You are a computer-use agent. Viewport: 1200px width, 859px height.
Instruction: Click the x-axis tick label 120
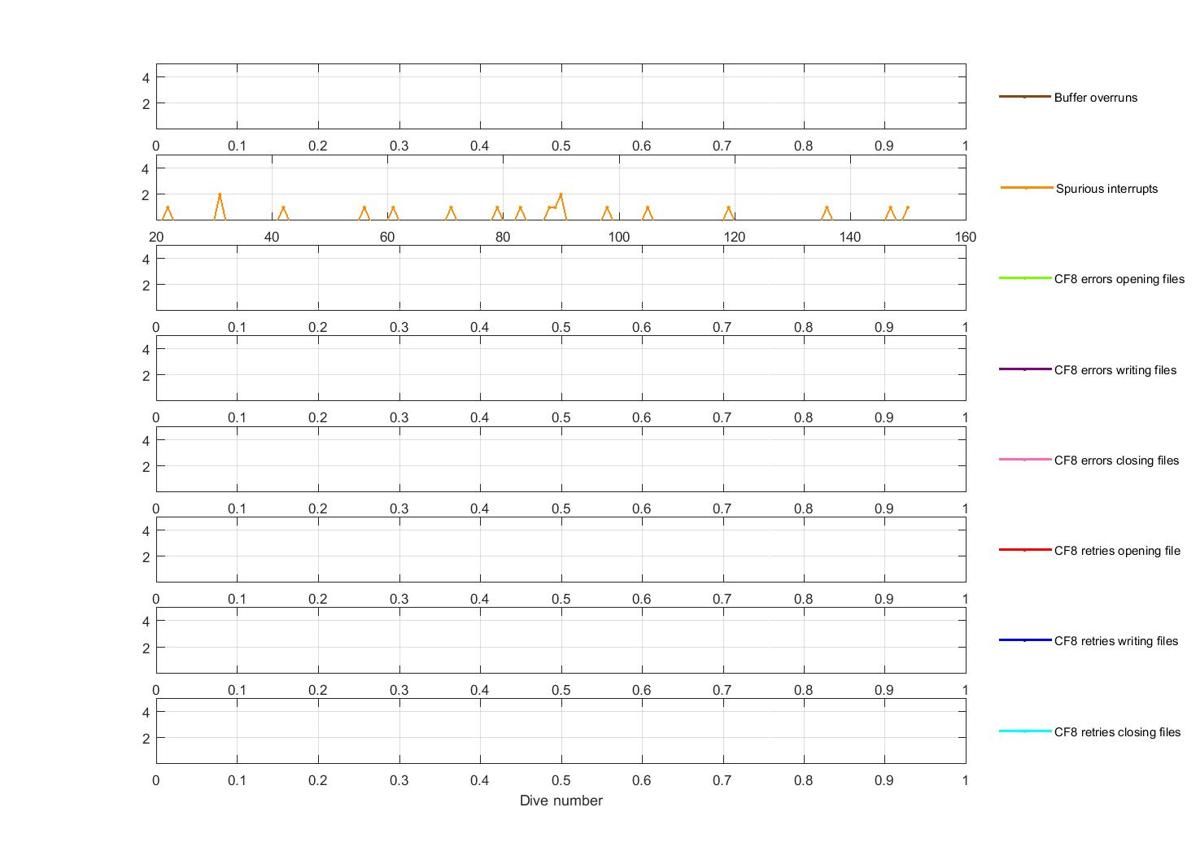click(734, 237)
